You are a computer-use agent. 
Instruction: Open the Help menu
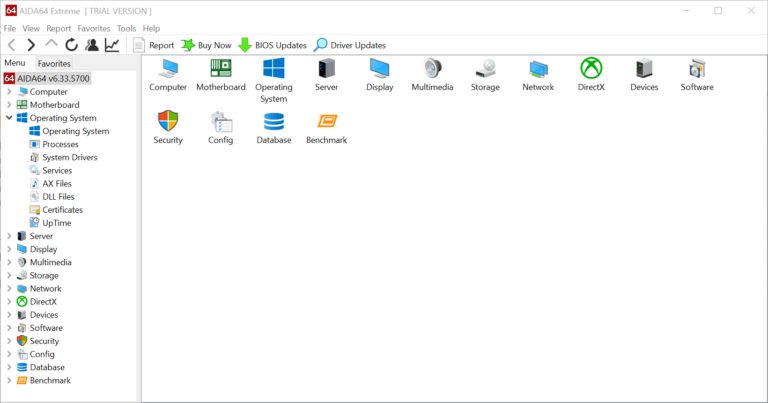tap(151, 28)
